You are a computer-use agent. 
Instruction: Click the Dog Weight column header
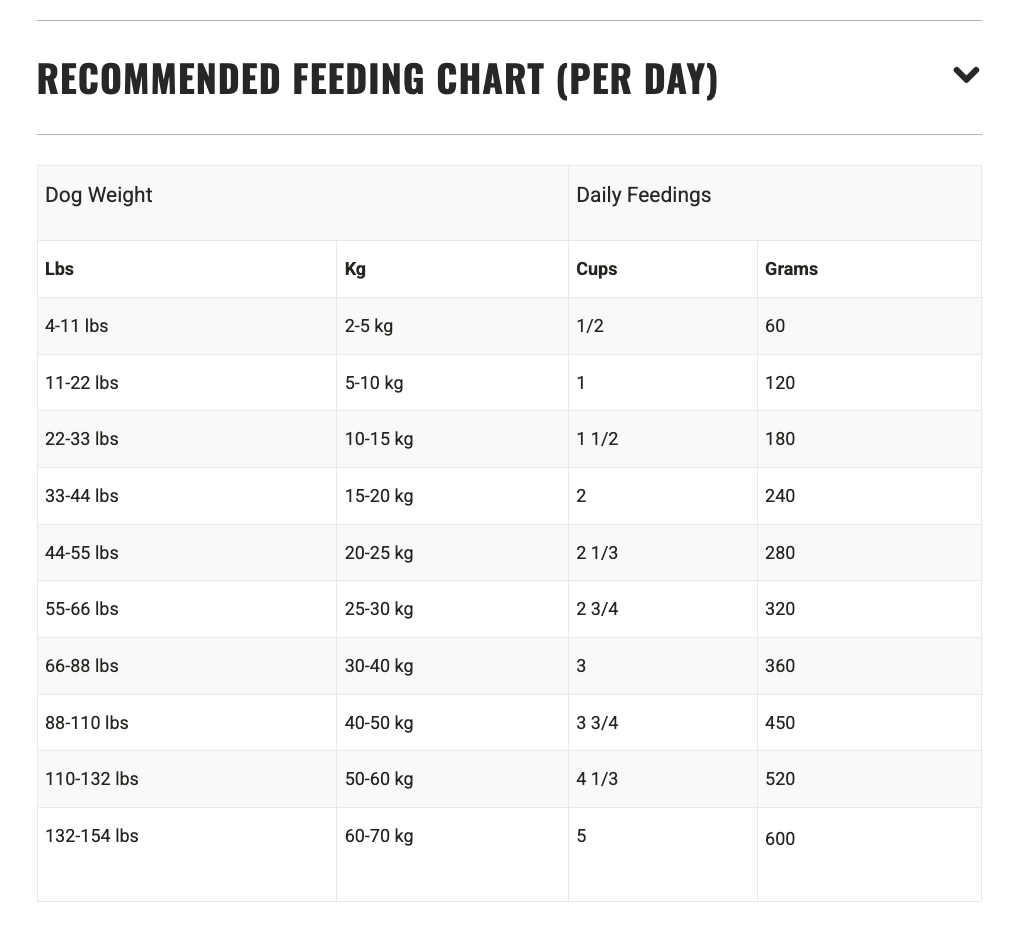tap(99, 195)
